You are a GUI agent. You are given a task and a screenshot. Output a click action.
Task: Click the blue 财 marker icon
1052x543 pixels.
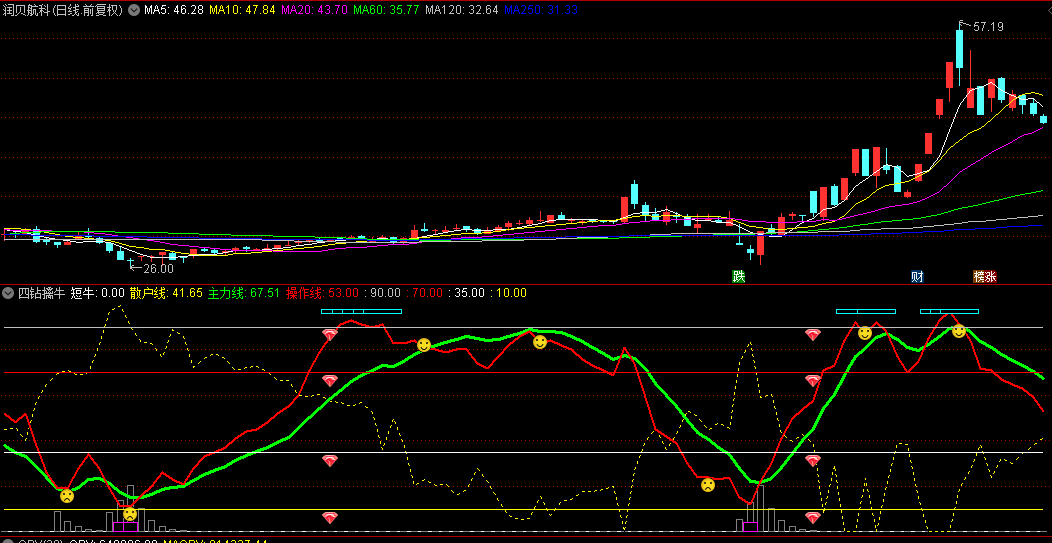point(917,277)
